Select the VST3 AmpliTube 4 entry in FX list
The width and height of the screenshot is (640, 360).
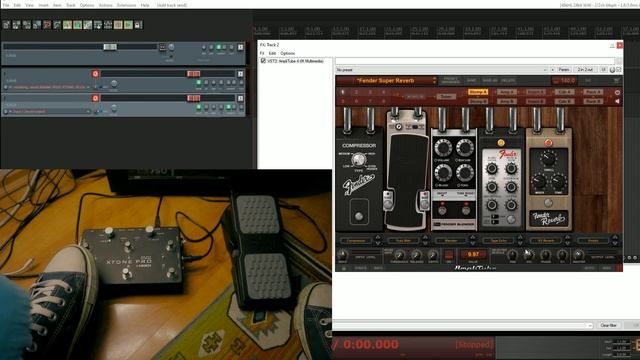[296, 61]
